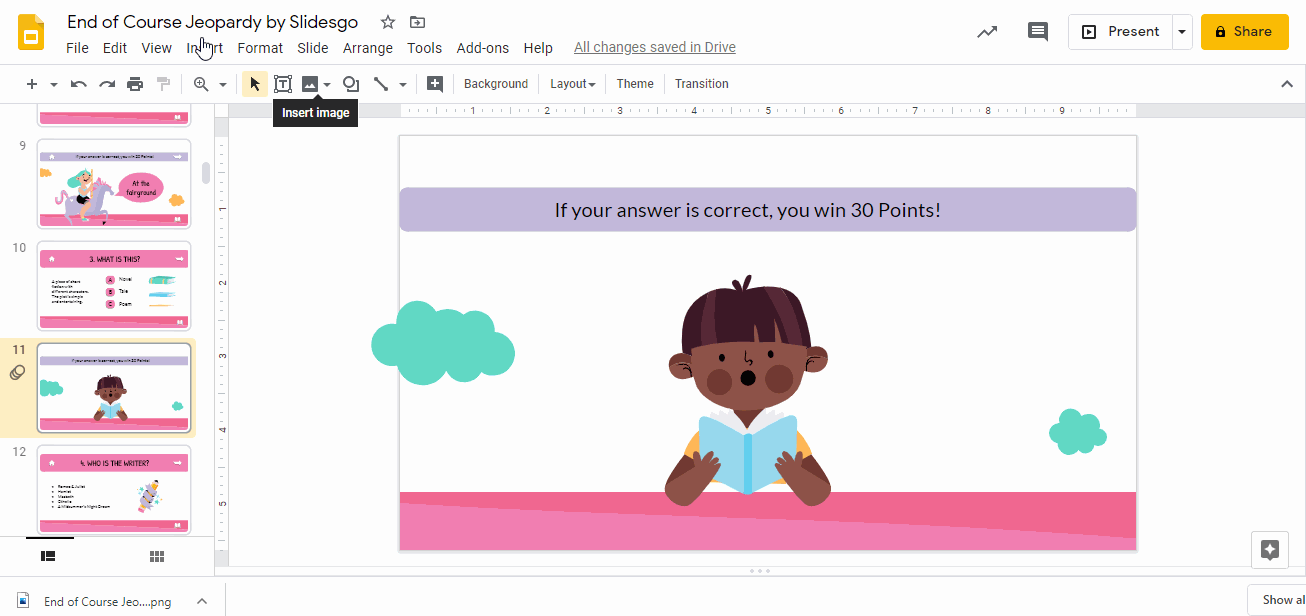Select the large teal cloud shape

point(443,343)
